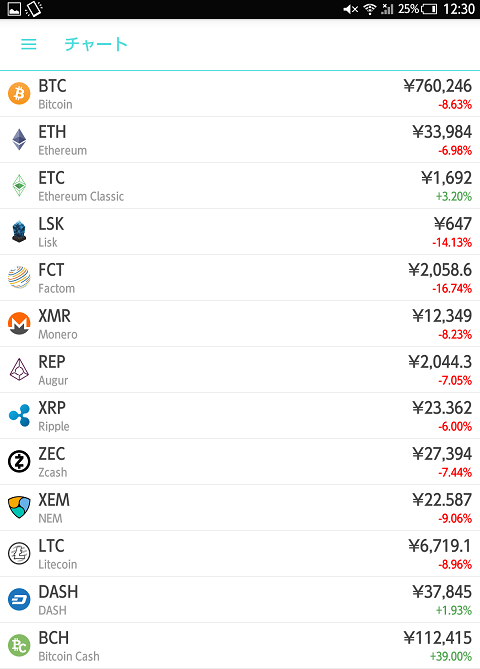Tap the blue Lisk crystal icon

[19, 232]
